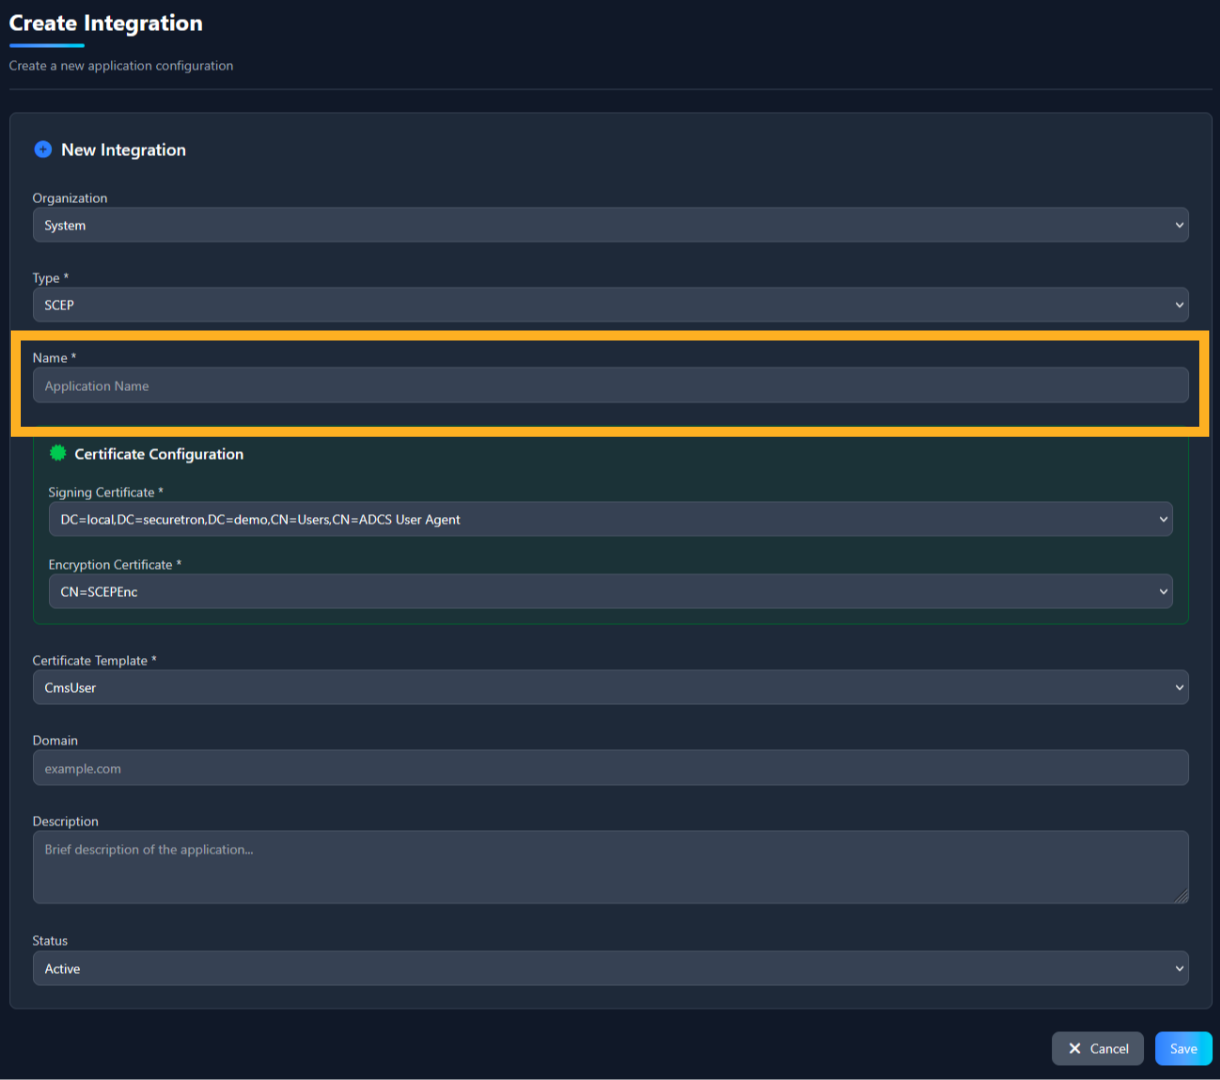Click the Organization field label
1220x1080 pixels.
click(70, 198)
